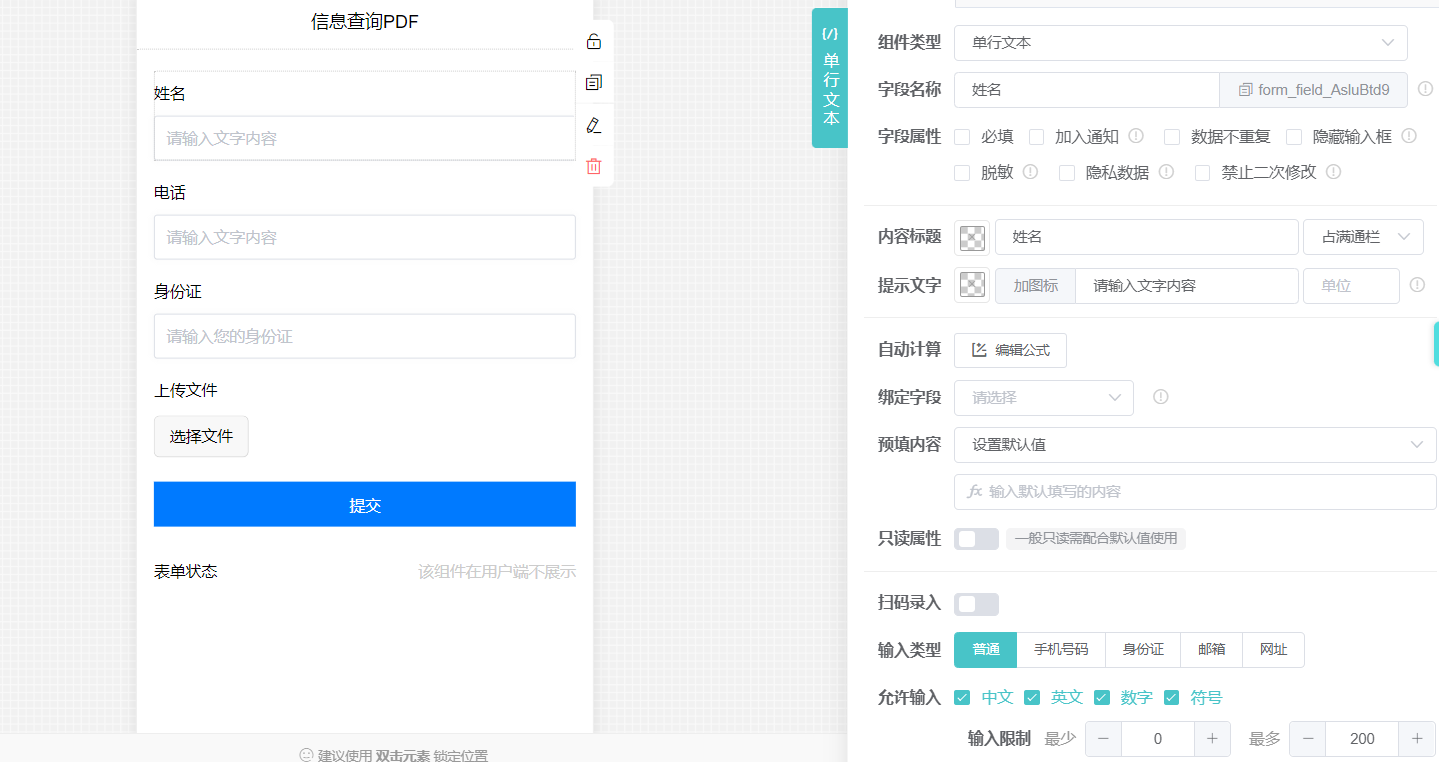Check the 数据不重复 option
Screen dimensions: 1439x762
pos(1172,137)
